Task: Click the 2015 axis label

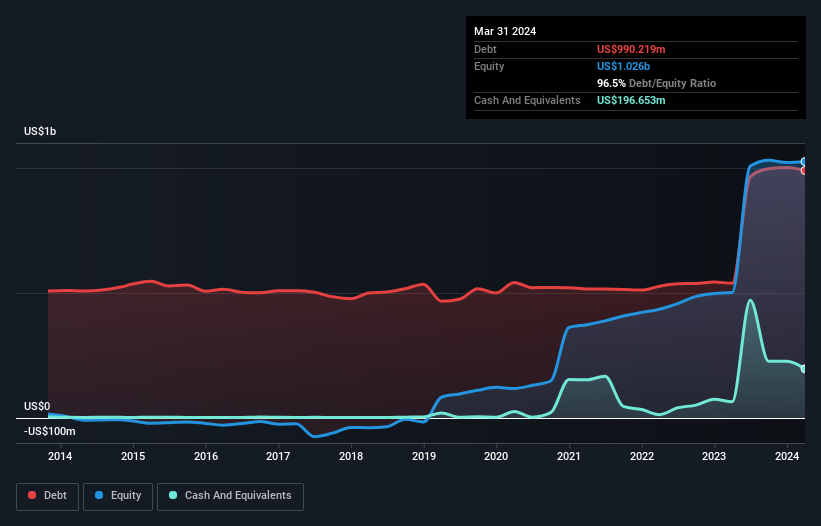Action: pyautogui.click(x=133, y=456)
